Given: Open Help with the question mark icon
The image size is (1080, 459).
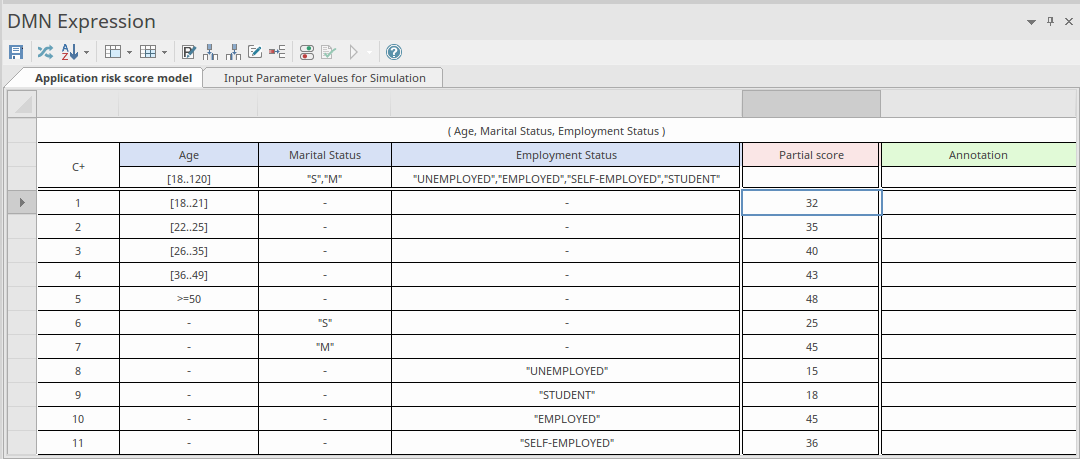Looking at the screenshot, I should (394, 51).
